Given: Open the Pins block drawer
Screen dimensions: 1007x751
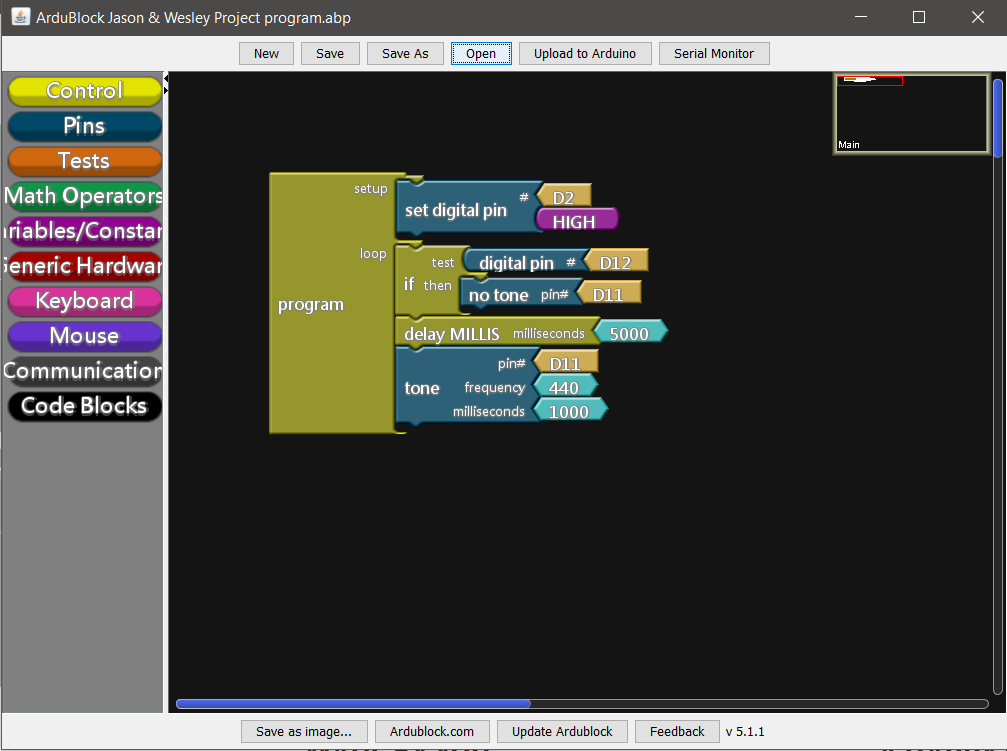Looking at the screenshot, I should coord(84,126).
